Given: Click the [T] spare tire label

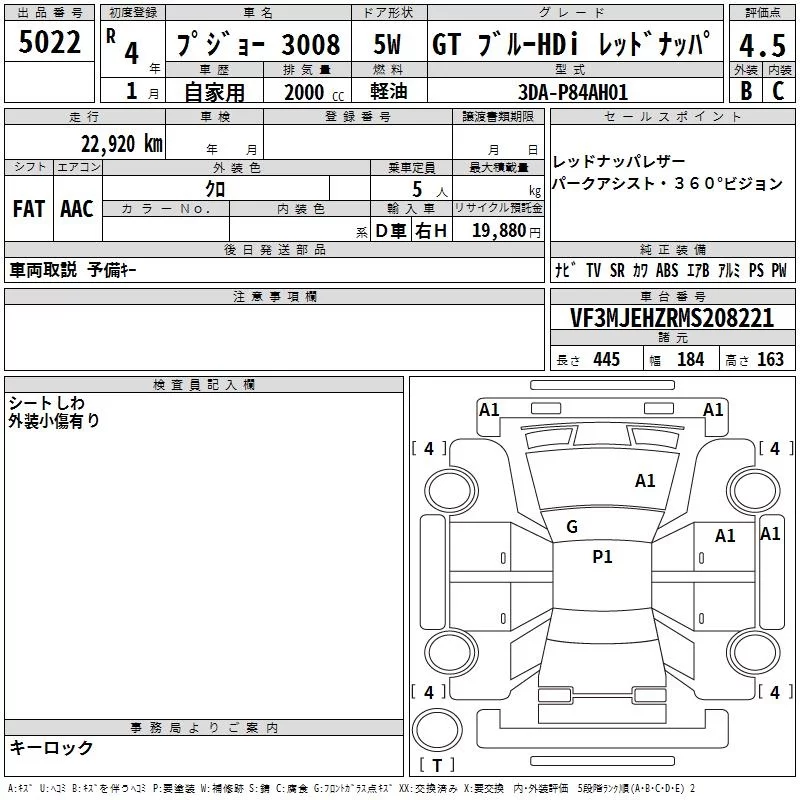Looking at the screenshot, I should 437,765.
